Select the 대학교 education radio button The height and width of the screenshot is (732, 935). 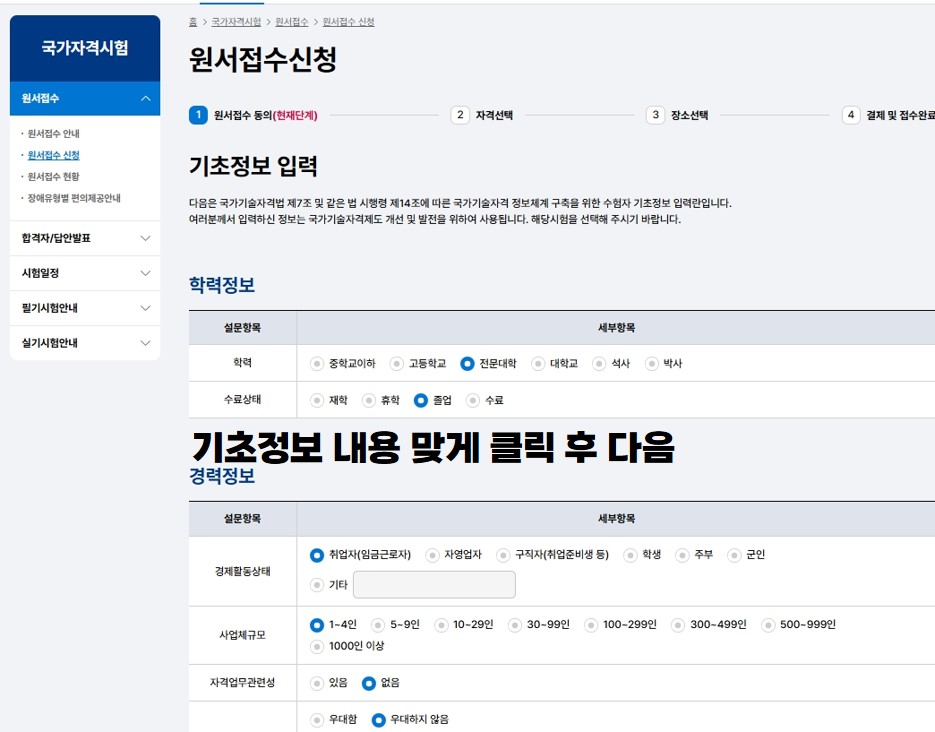tap(538, 364)
